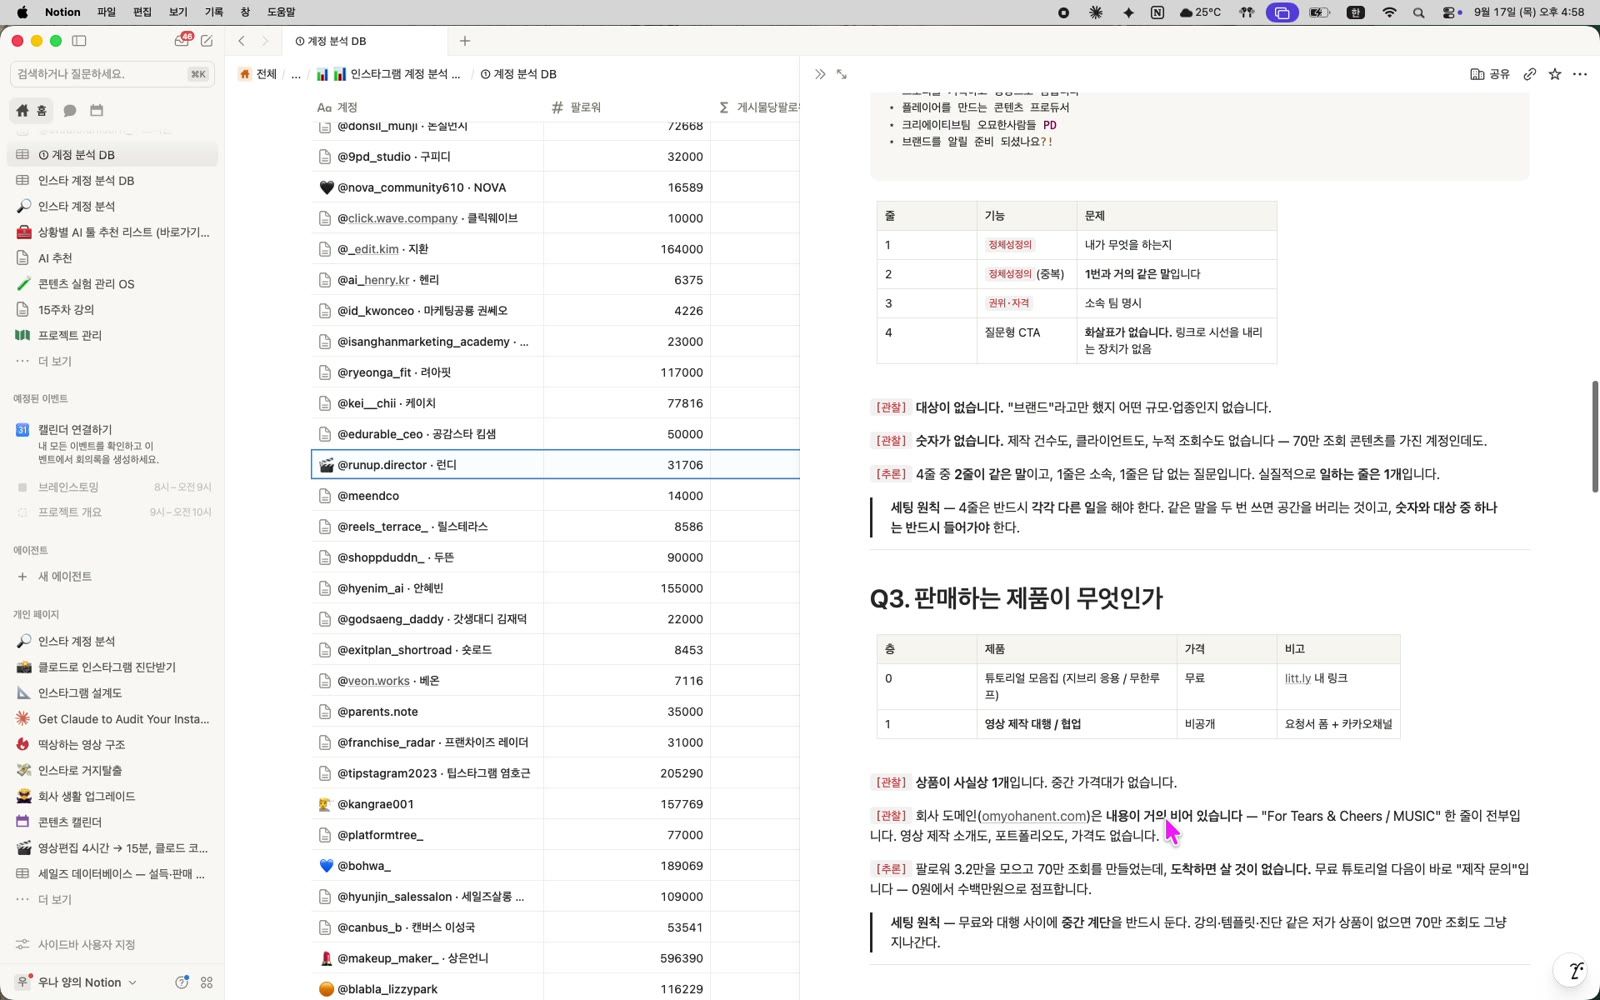Image resolution: width=1600 pixels, height=1000 pixels.
Task: Open the sidebar home icon
Action: (x=22, y=110)
